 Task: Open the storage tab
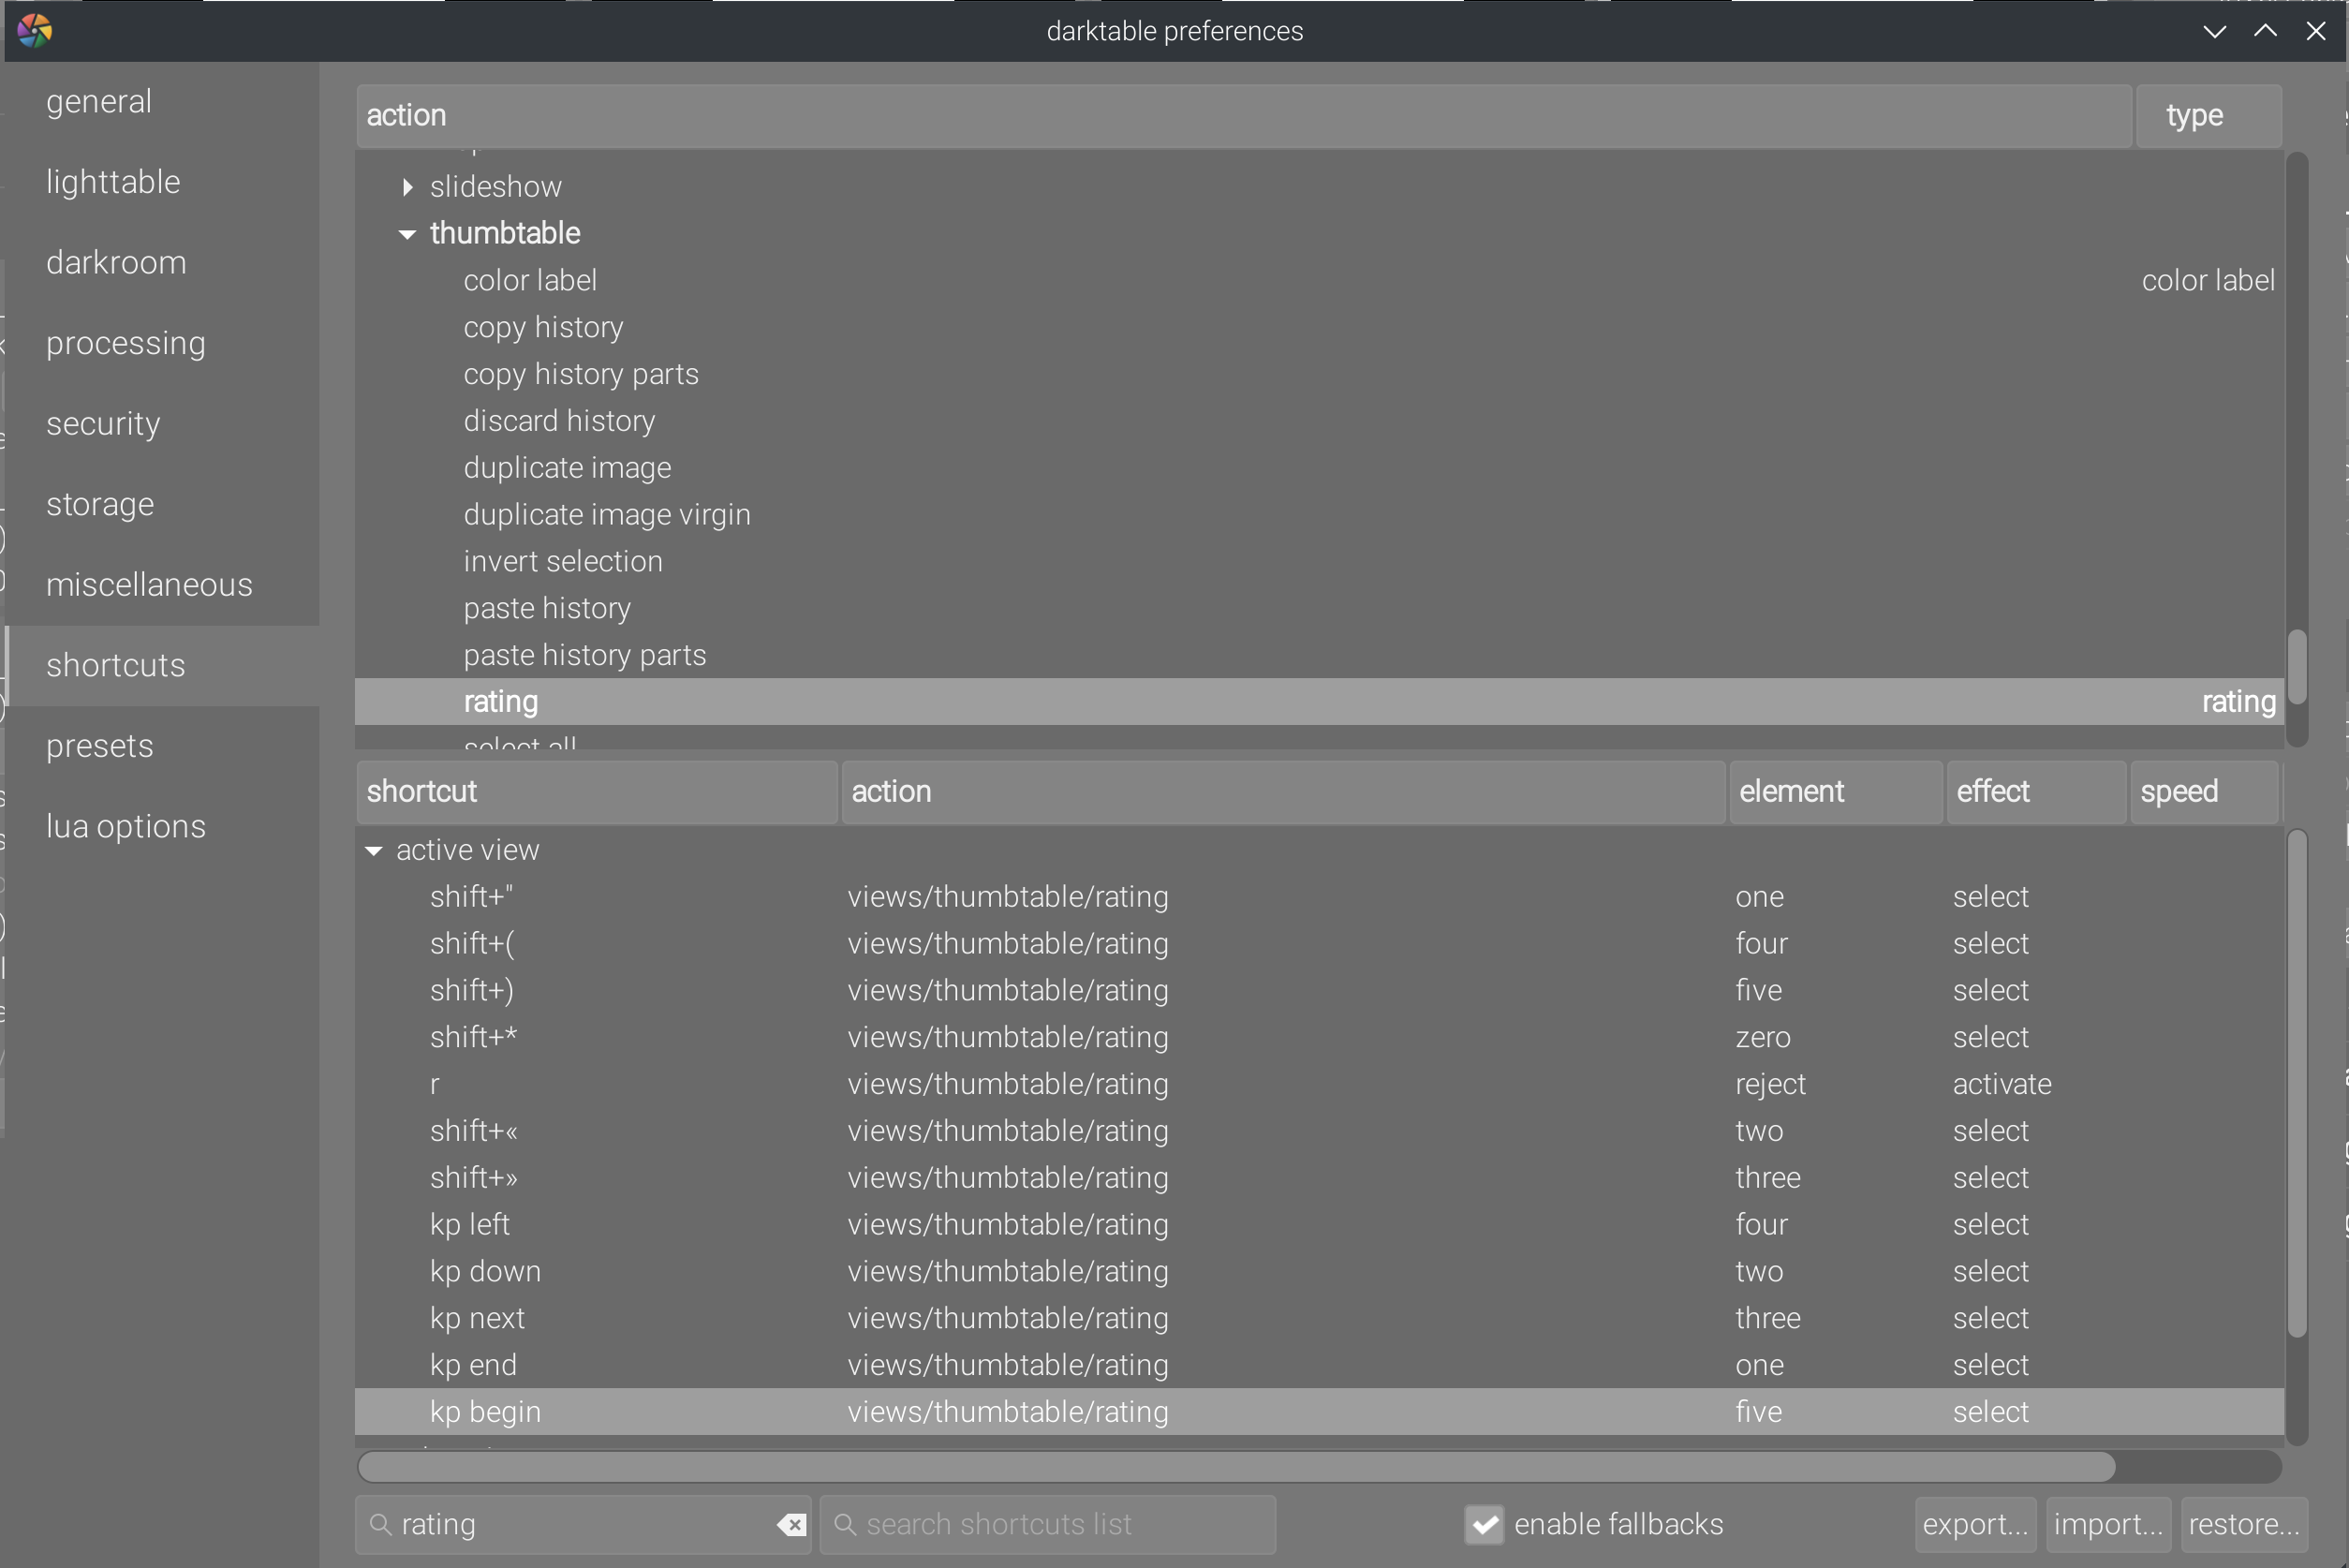(x=163, y=504)
